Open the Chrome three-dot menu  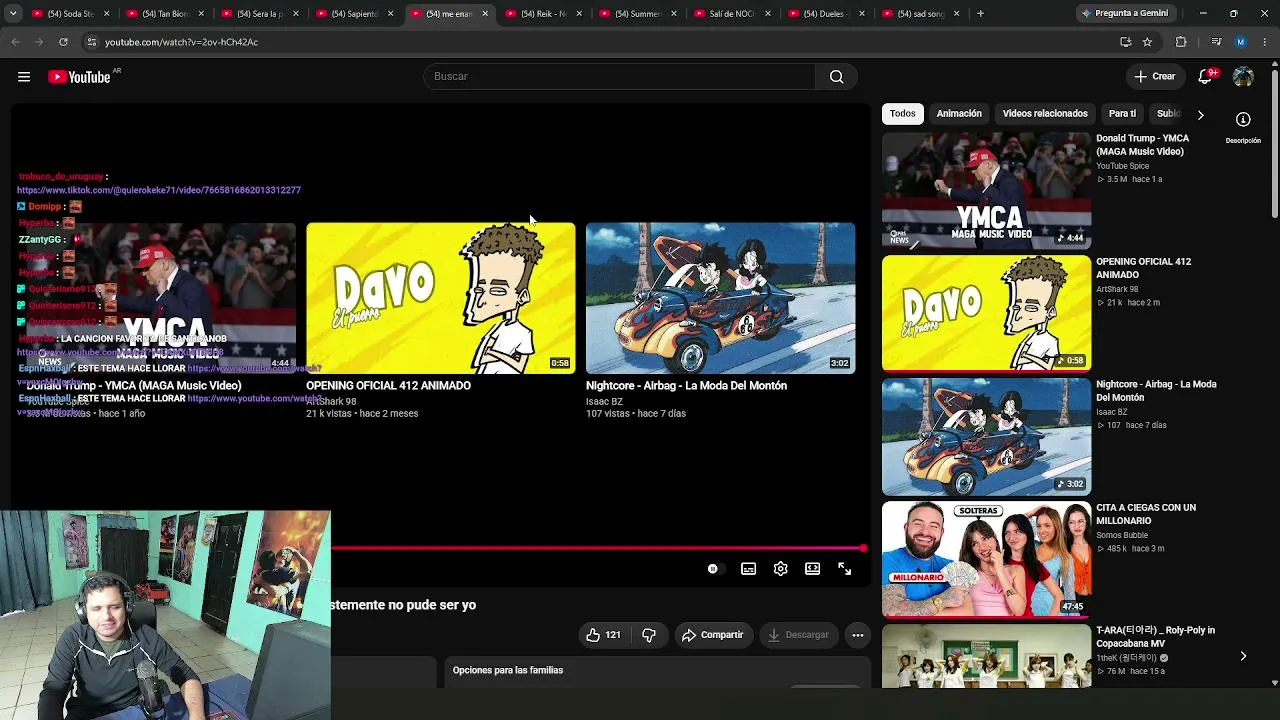point(1265,42)
